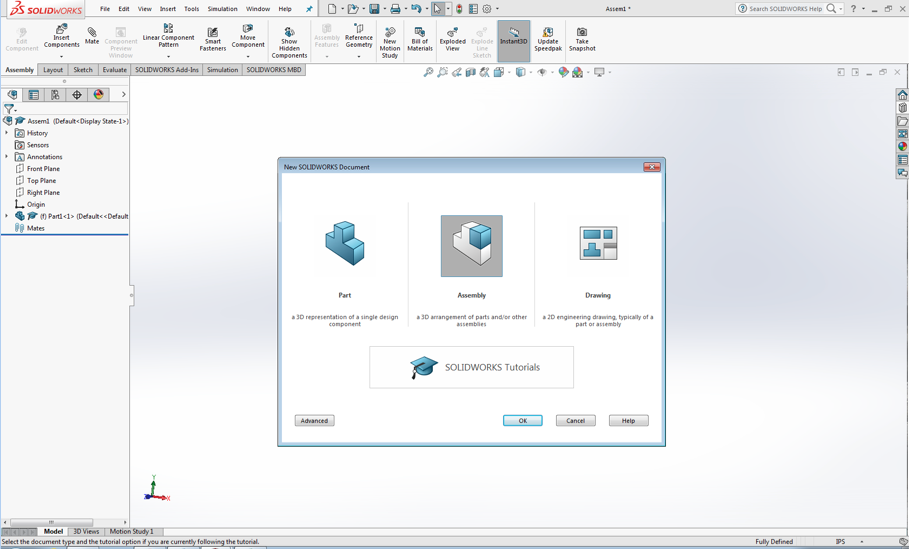Click the New document icon
Screen dimensions: 909x549
pyautogui.click(x=332, y=9)
